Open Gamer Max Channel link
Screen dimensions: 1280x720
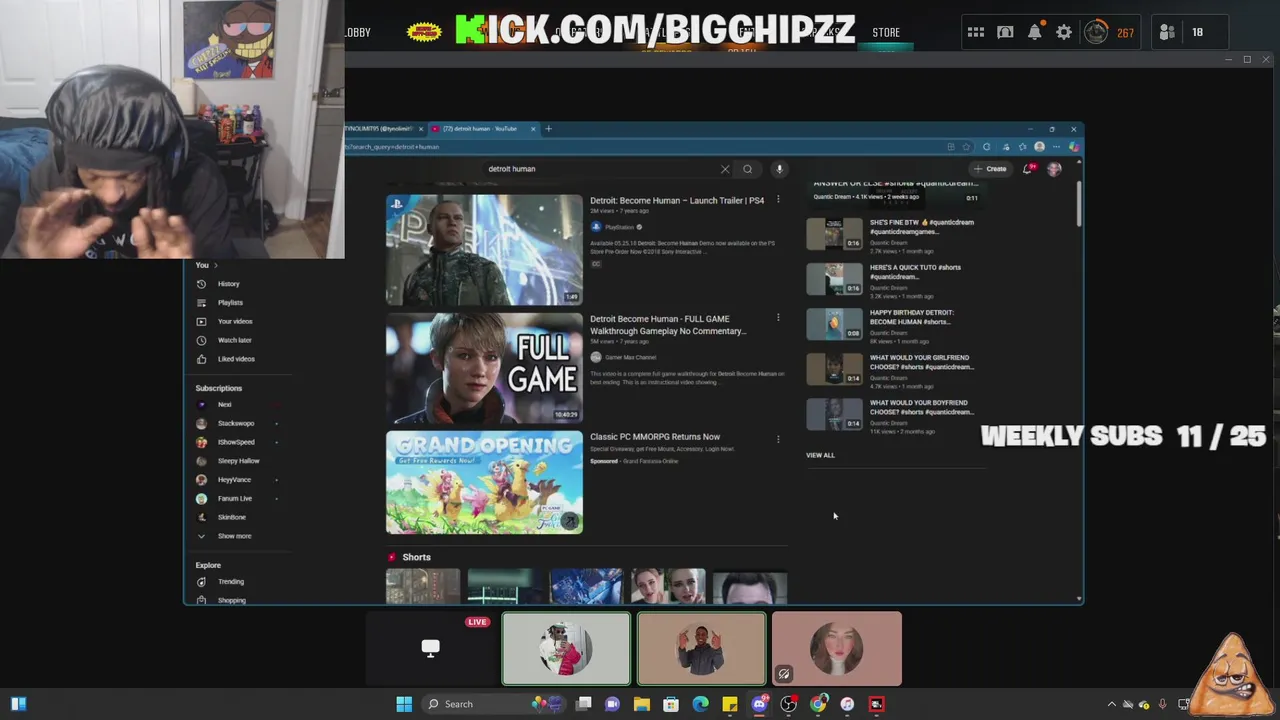point(630,357)
